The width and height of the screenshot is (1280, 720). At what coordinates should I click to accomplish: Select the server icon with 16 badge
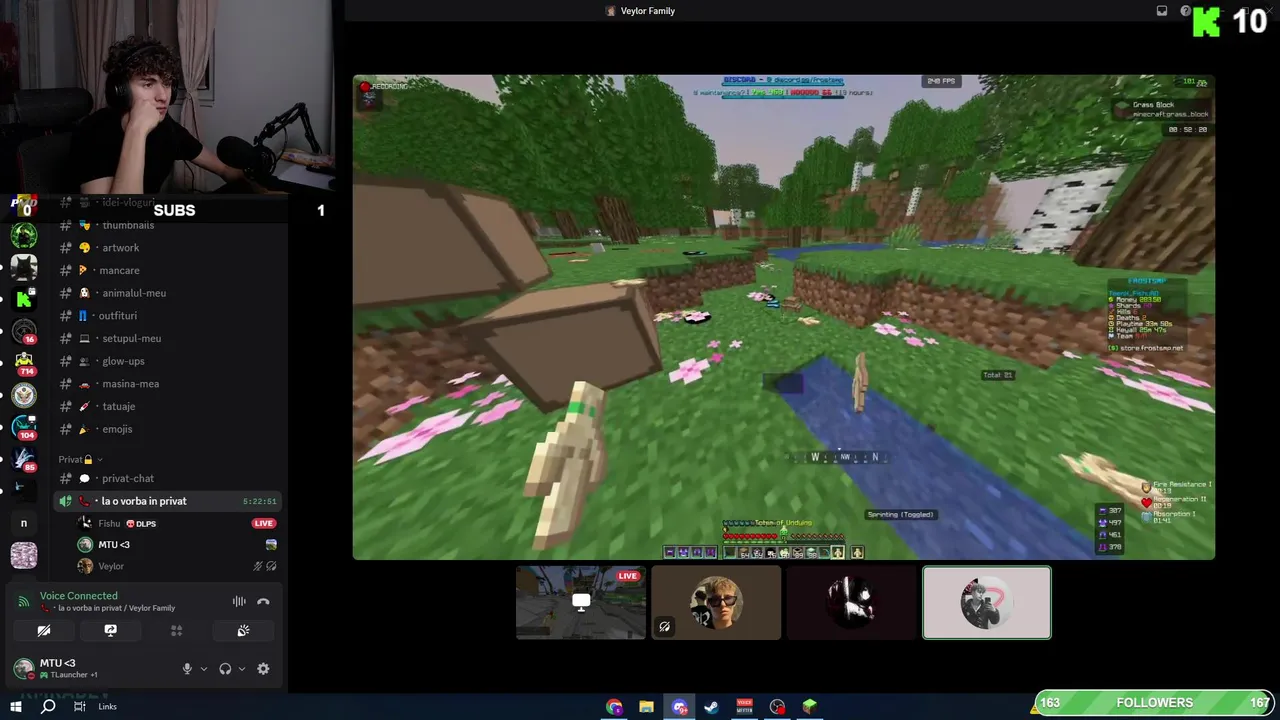tap(24, 331)
